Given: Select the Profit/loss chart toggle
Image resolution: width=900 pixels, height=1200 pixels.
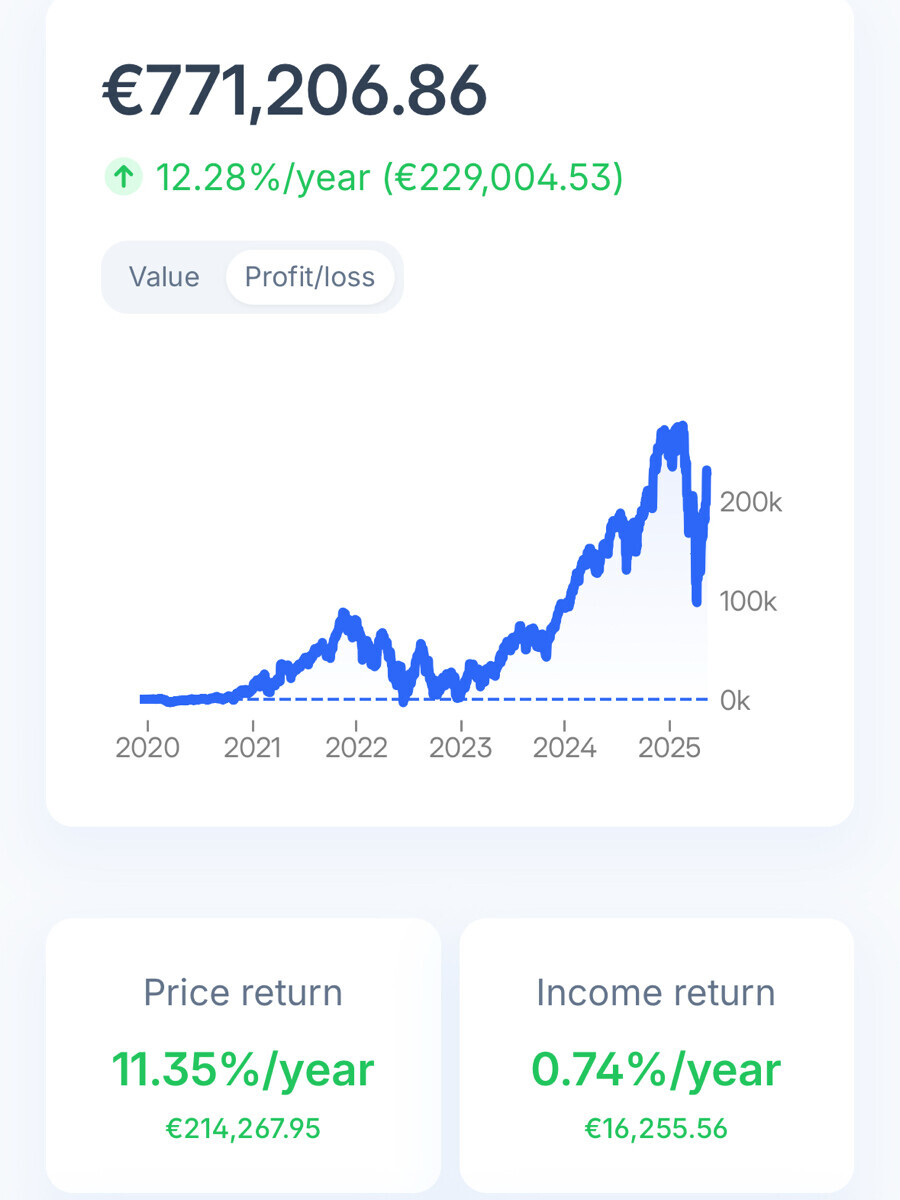Looking at the screenshot, I should (310, 277).
